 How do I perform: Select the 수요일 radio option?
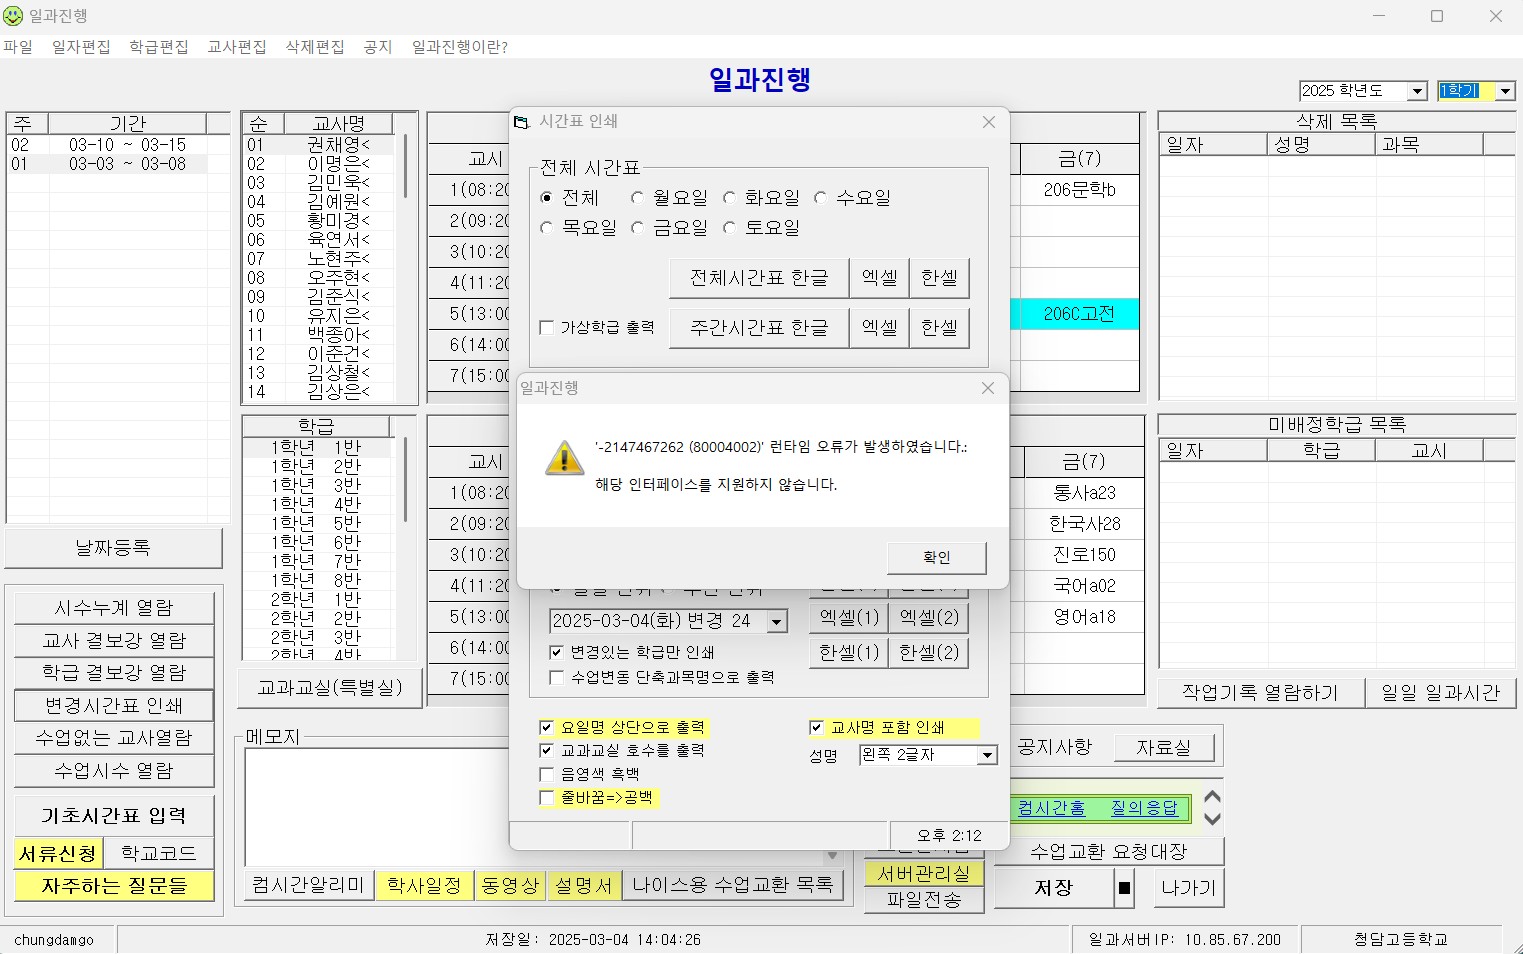click(821, 198)
